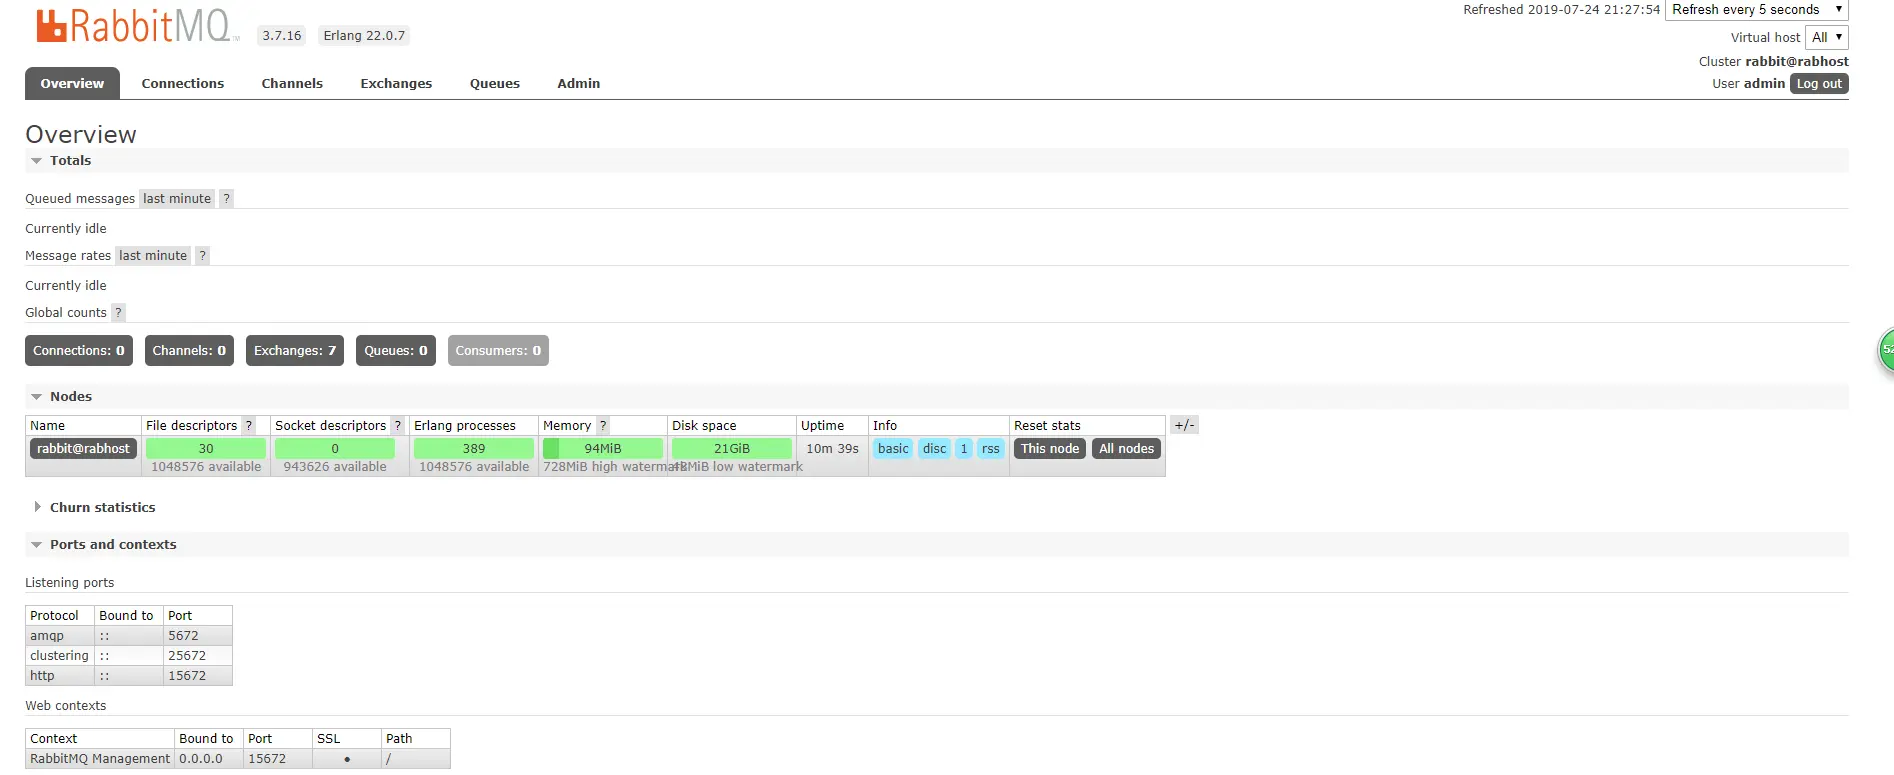The width and height of the screenshot is (1894, 775).
Task: Go to the Exchanges tab
Action: 396,83
